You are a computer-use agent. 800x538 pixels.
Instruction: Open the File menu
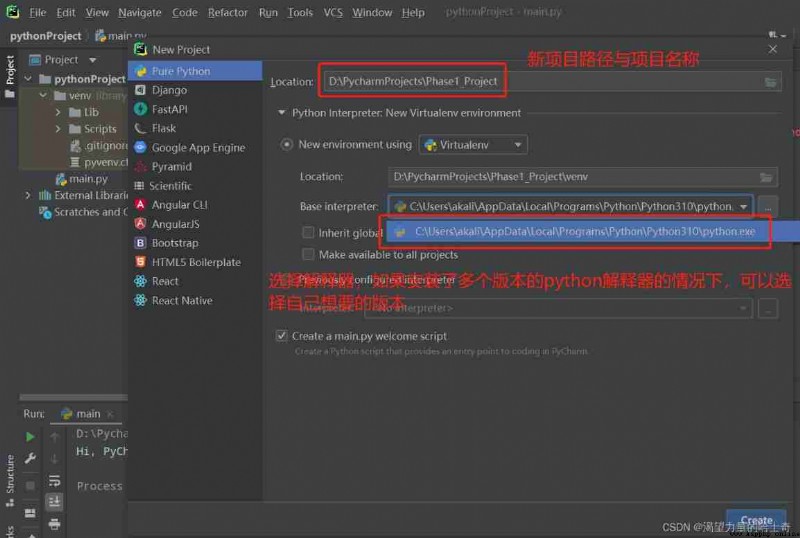(37, 12)
